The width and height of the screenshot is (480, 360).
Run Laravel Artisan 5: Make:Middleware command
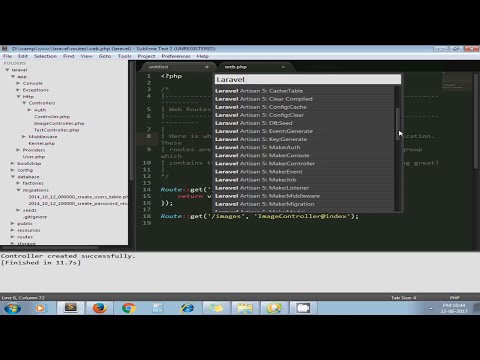pyautogui.click(x=303, y=196)
